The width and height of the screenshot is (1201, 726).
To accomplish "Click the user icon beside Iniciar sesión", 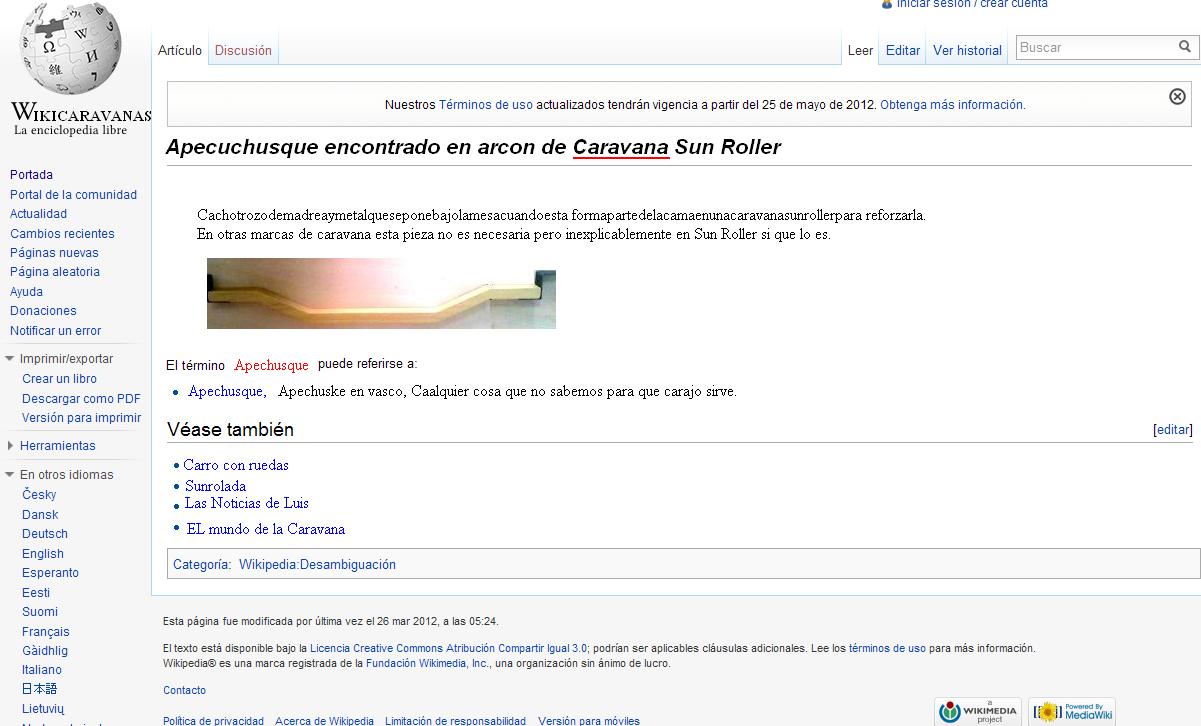I will point(886,4).
